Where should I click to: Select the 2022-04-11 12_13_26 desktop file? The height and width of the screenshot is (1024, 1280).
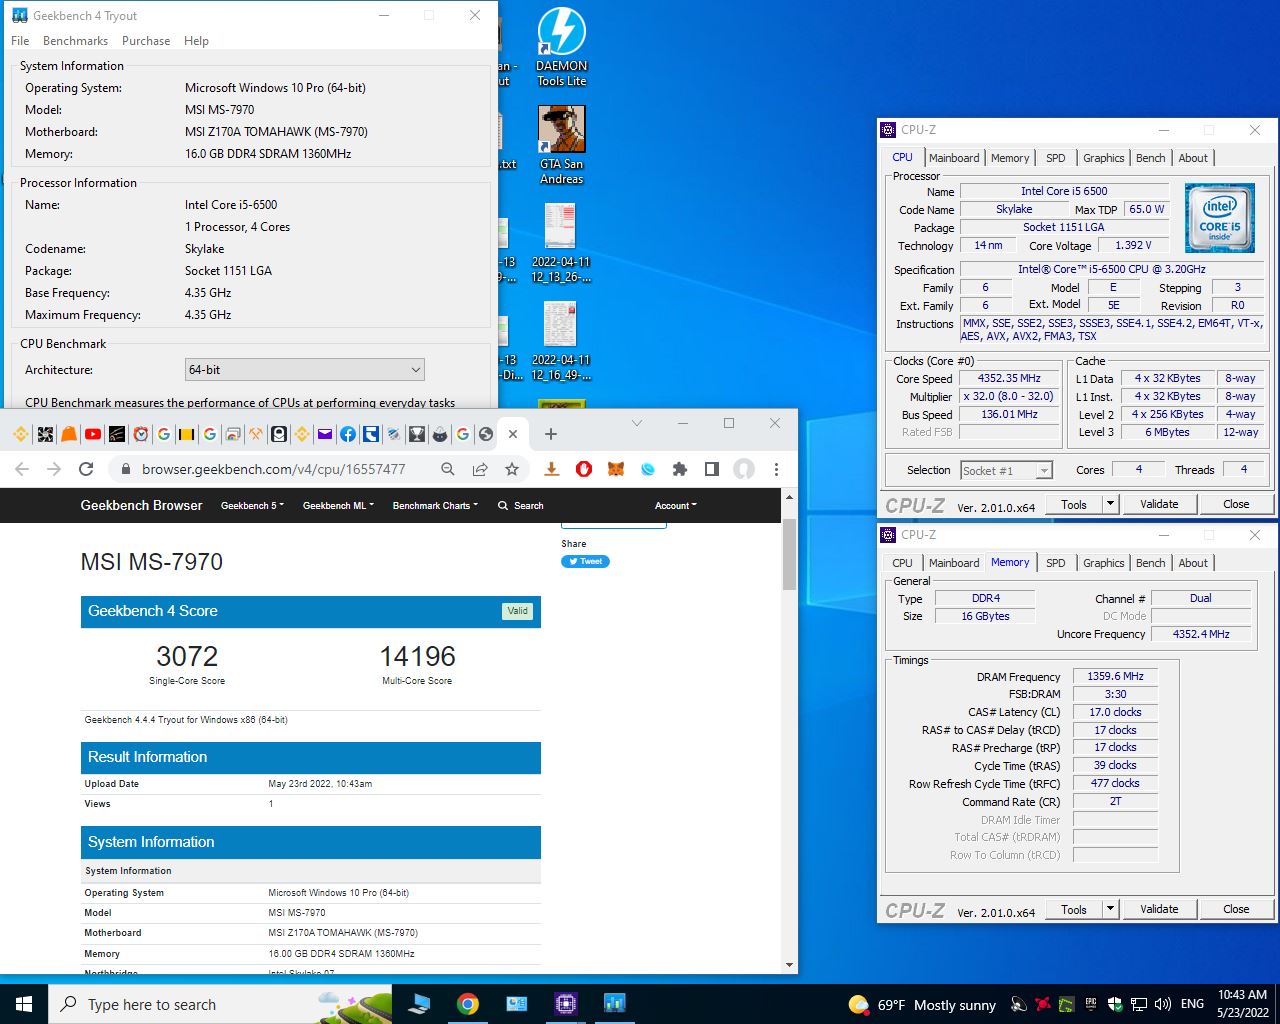(561, 243)
